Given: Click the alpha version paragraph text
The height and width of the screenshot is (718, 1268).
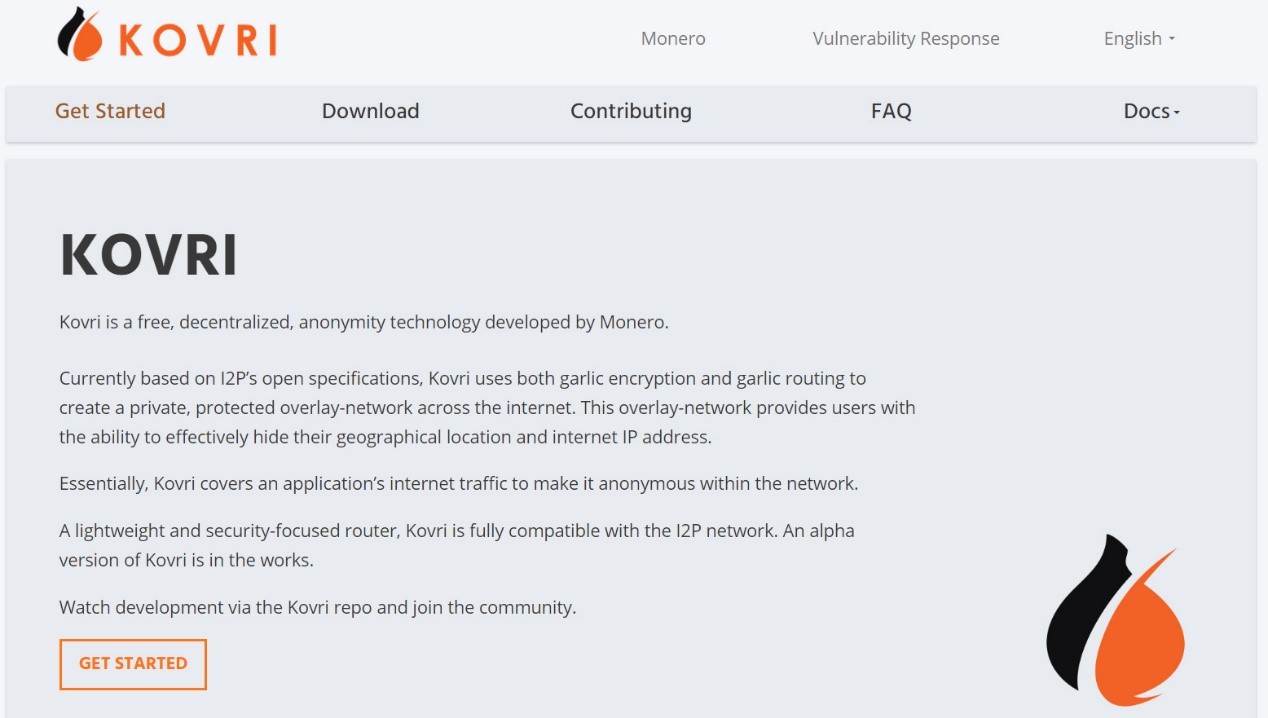Looking at the screenshot, I should pos(457,545).
